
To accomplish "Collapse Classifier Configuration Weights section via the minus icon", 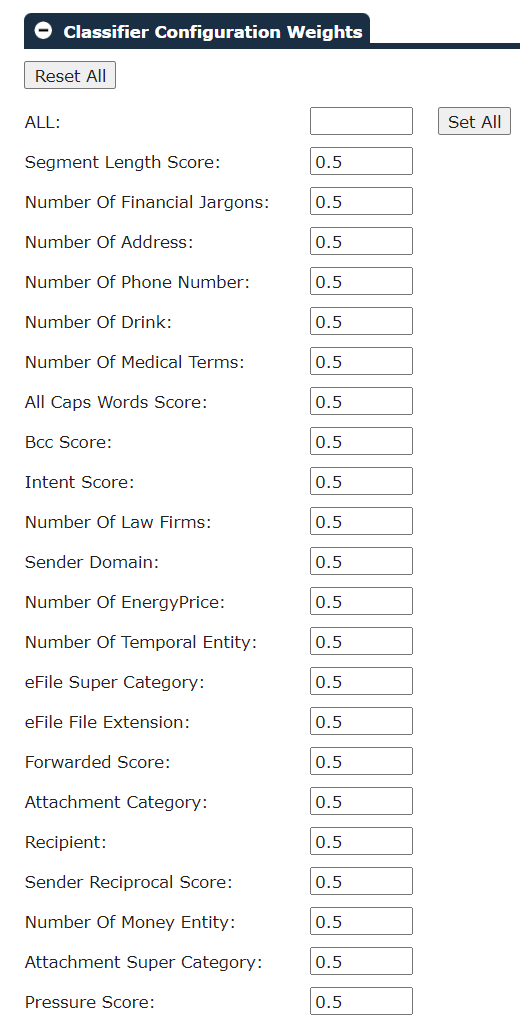I will click(x=44, y=31).
